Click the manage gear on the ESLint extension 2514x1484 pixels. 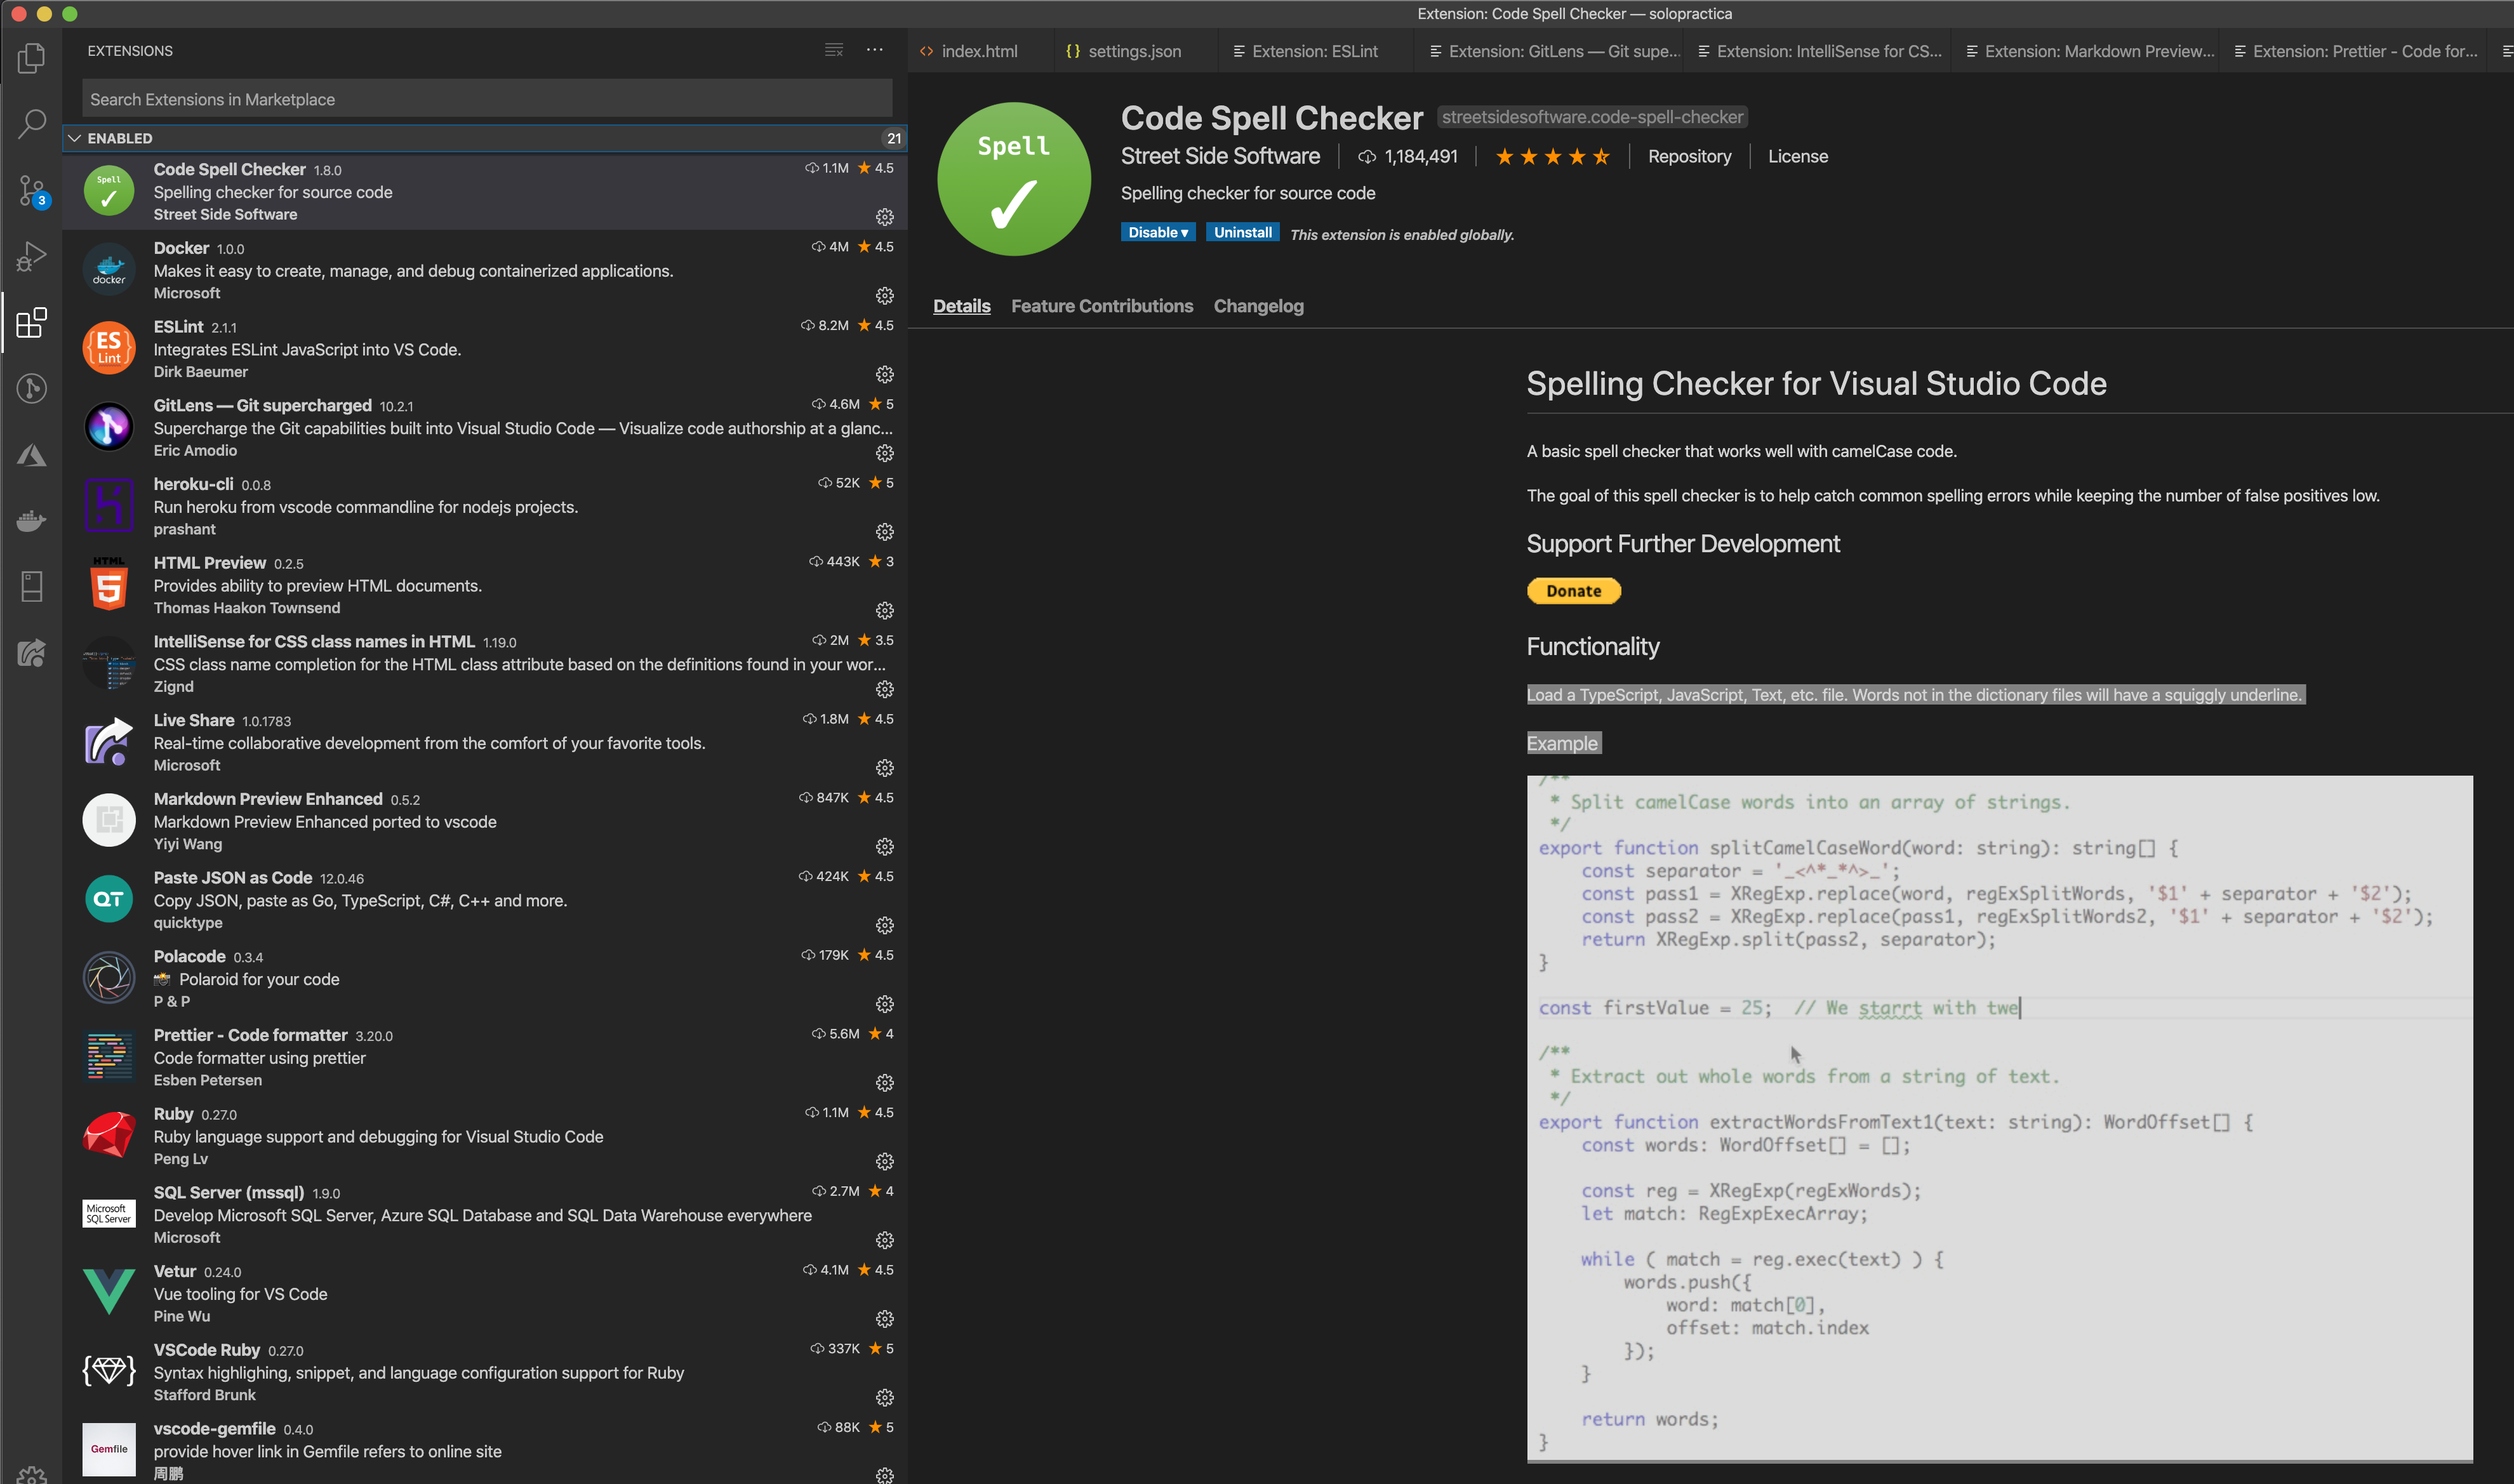(885, 374)
